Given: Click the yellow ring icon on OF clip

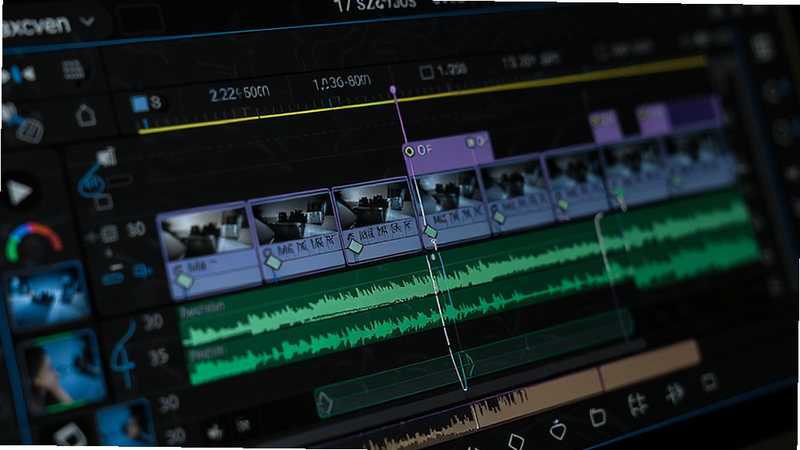Looking at the screenshot, I should click(x=409, y=152).
